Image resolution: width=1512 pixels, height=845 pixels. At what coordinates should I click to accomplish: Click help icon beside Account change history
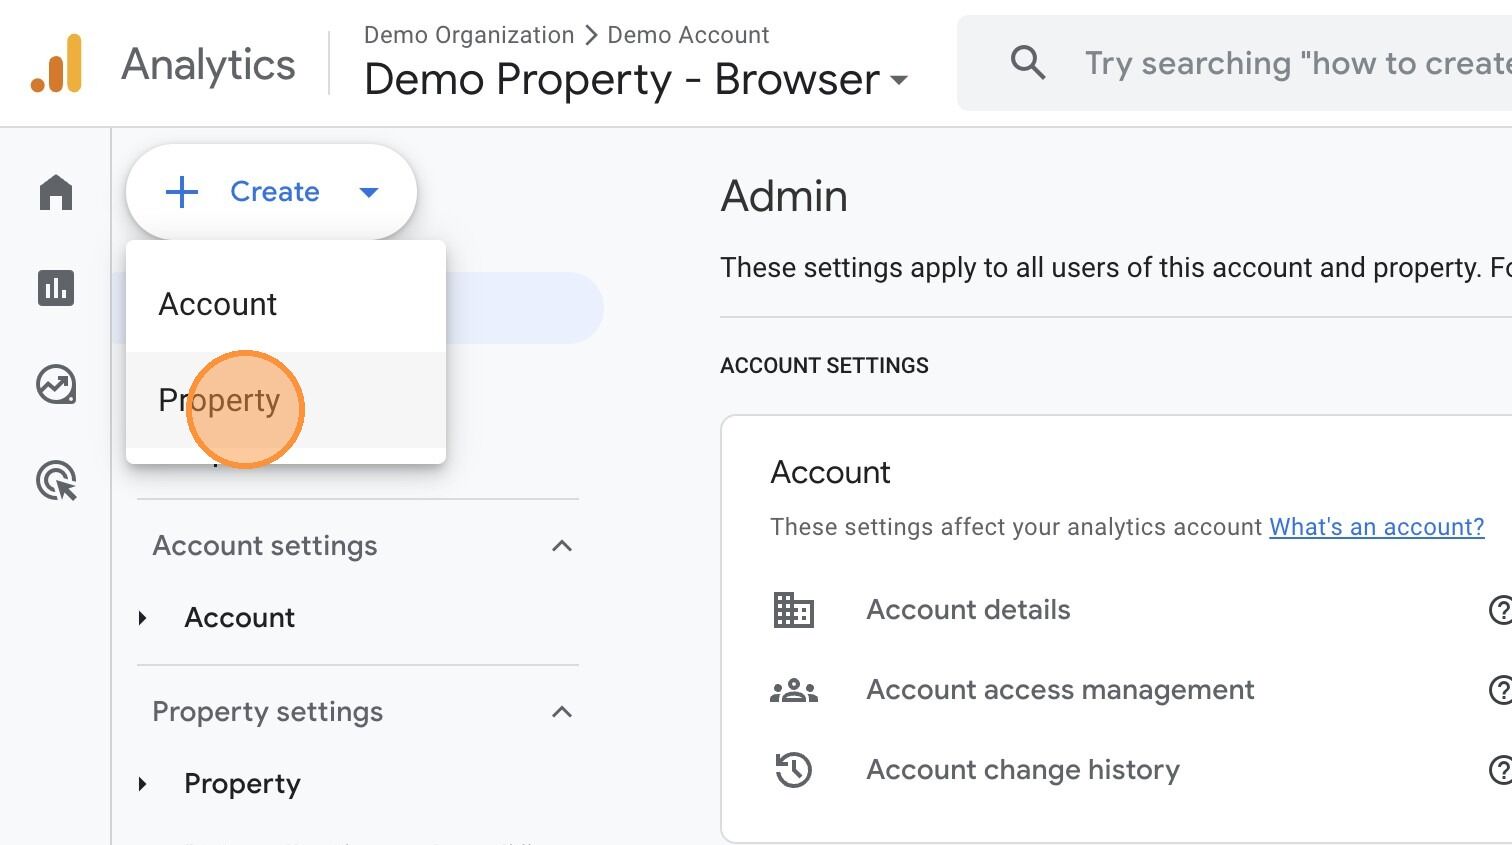click(x=1500, y=770)
